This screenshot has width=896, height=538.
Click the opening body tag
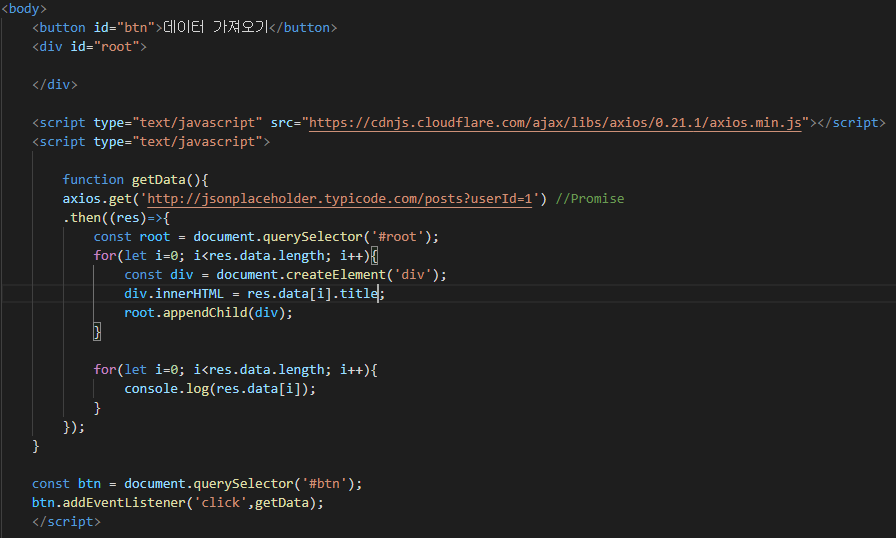24,9
